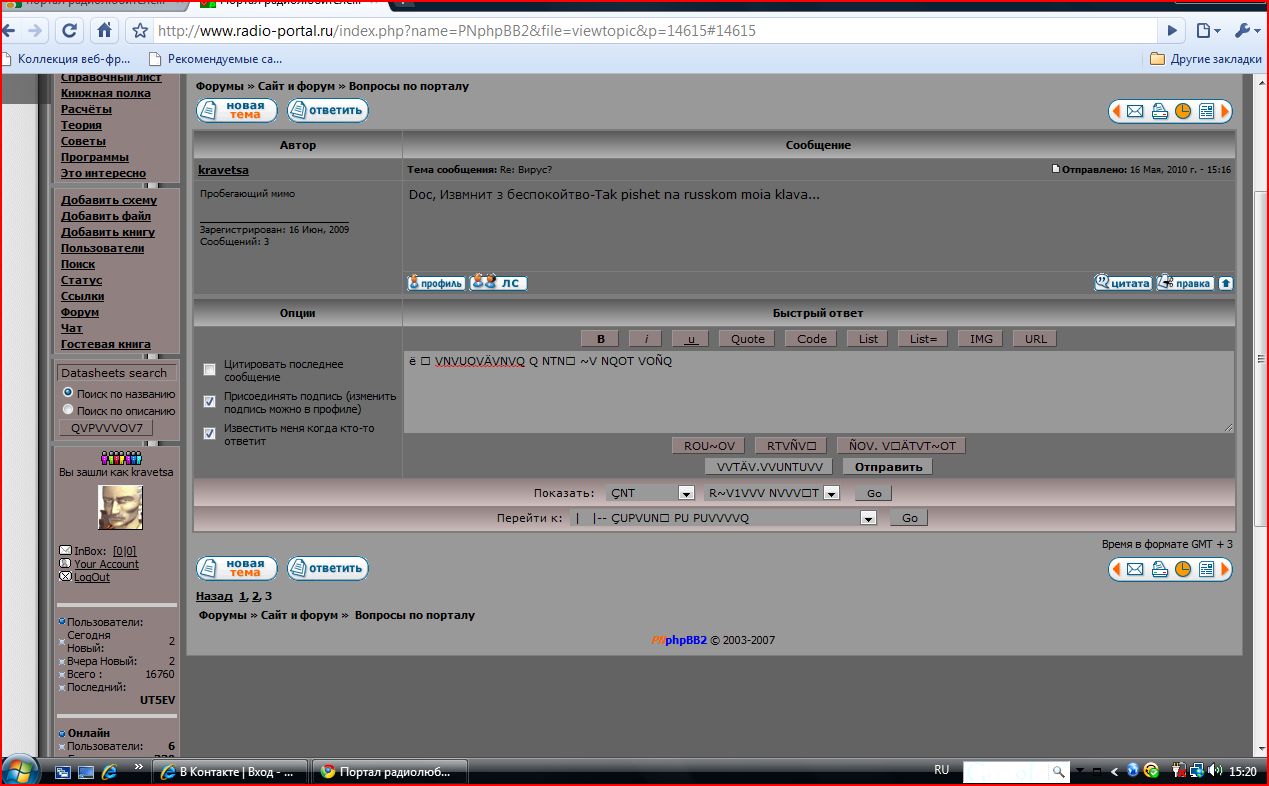
Task: Bookmark this page with the star icon
Action: [x=140, y=31]
